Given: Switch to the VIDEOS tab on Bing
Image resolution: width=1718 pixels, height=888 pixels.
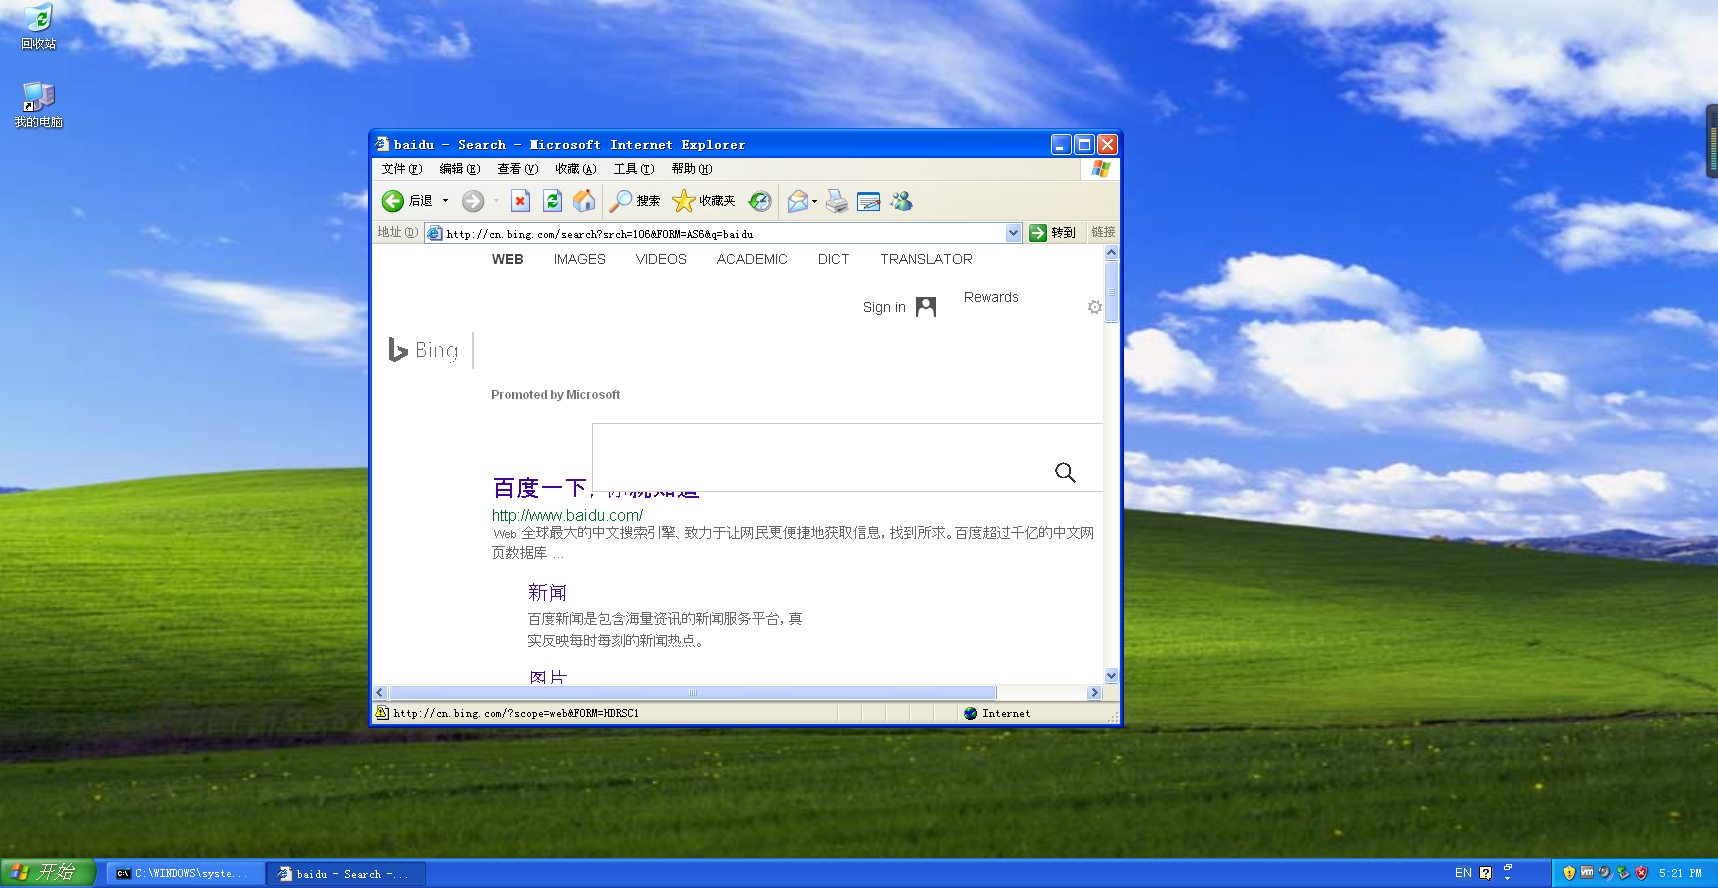Looking at the screenshot, I should [x=661, y=259].
